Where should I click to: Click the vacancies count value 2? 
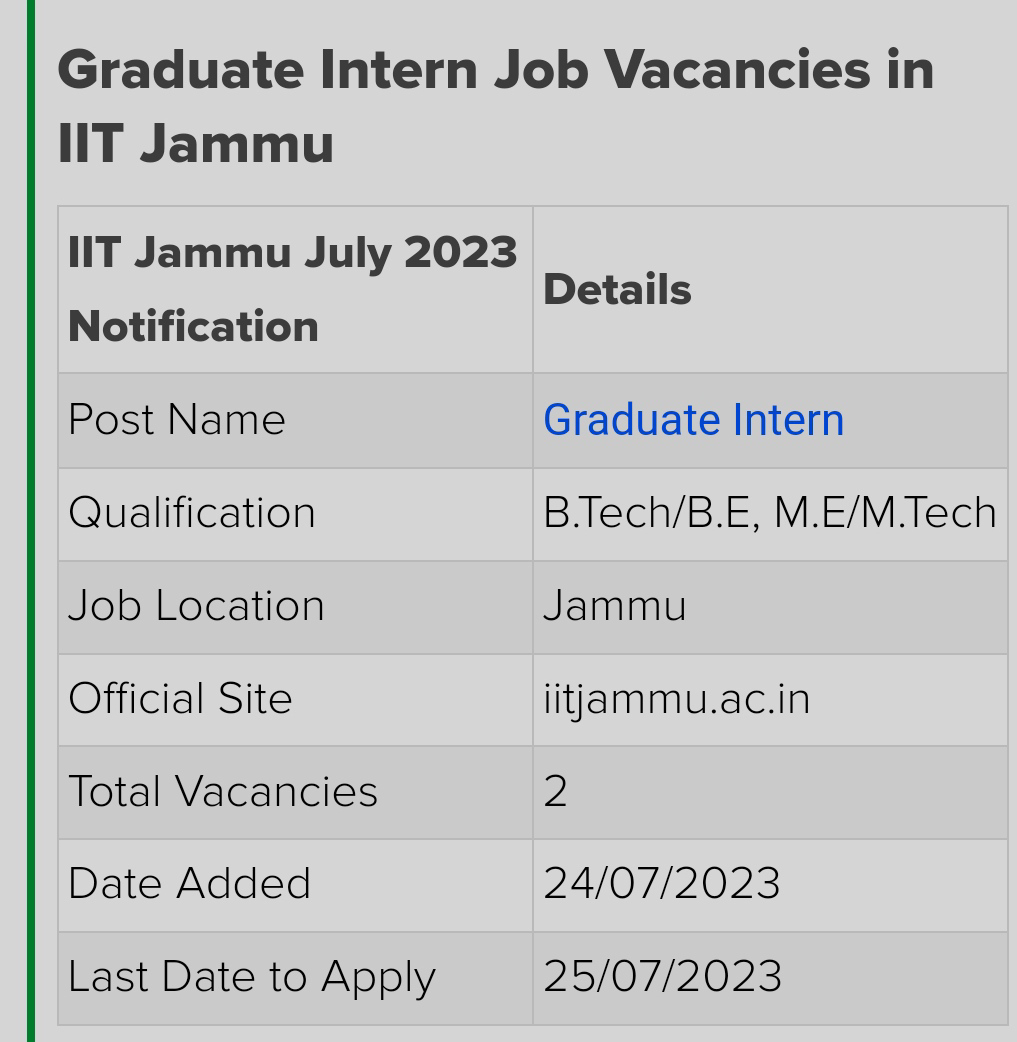[556, 792]
